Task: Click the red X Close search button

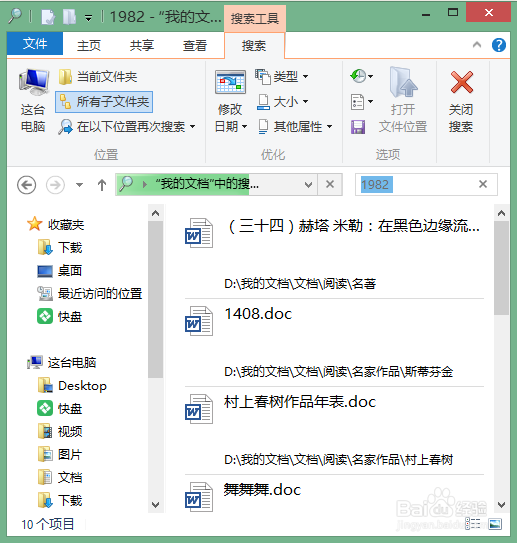Action: pyautogui.click(x=461, y=100)
